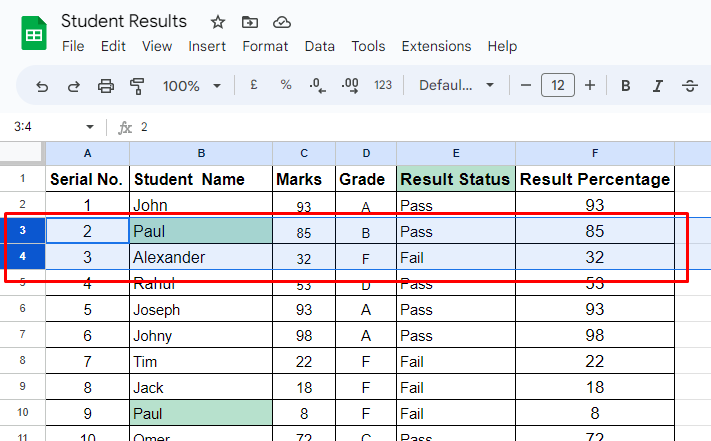Open the Default font dropdown
Image resolution: width=711 pixels, height=441 pixels.
456,85
